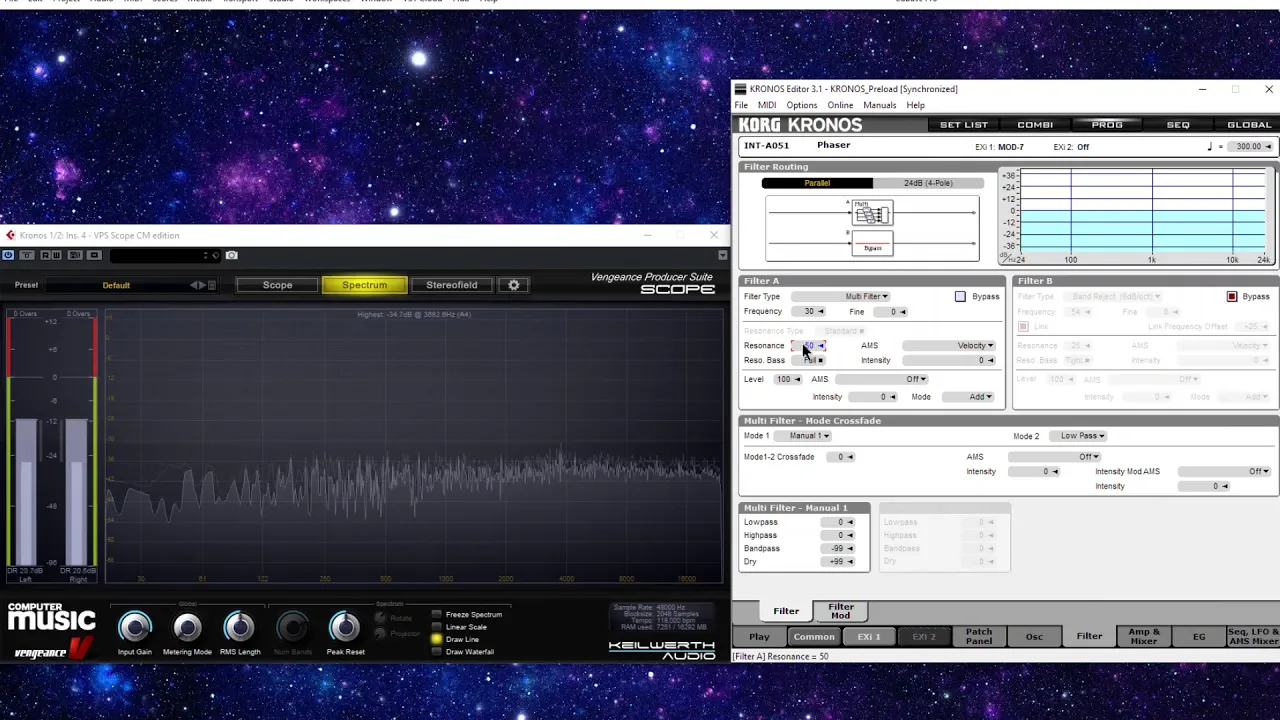Click the Num Bands knob
Image resolution: width=1280 pixels, height=720 pixels.
click(x=292, y=627)
